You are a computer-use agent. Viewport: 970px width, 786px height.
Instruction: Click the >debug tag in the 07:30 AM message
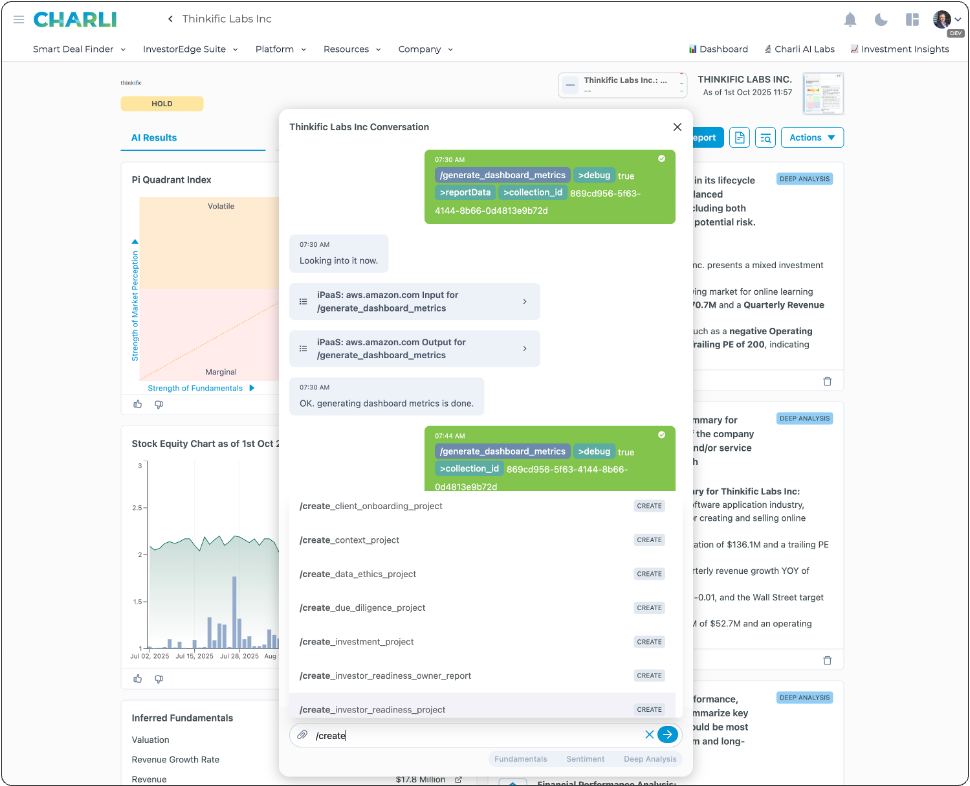[x=594, y=175]
